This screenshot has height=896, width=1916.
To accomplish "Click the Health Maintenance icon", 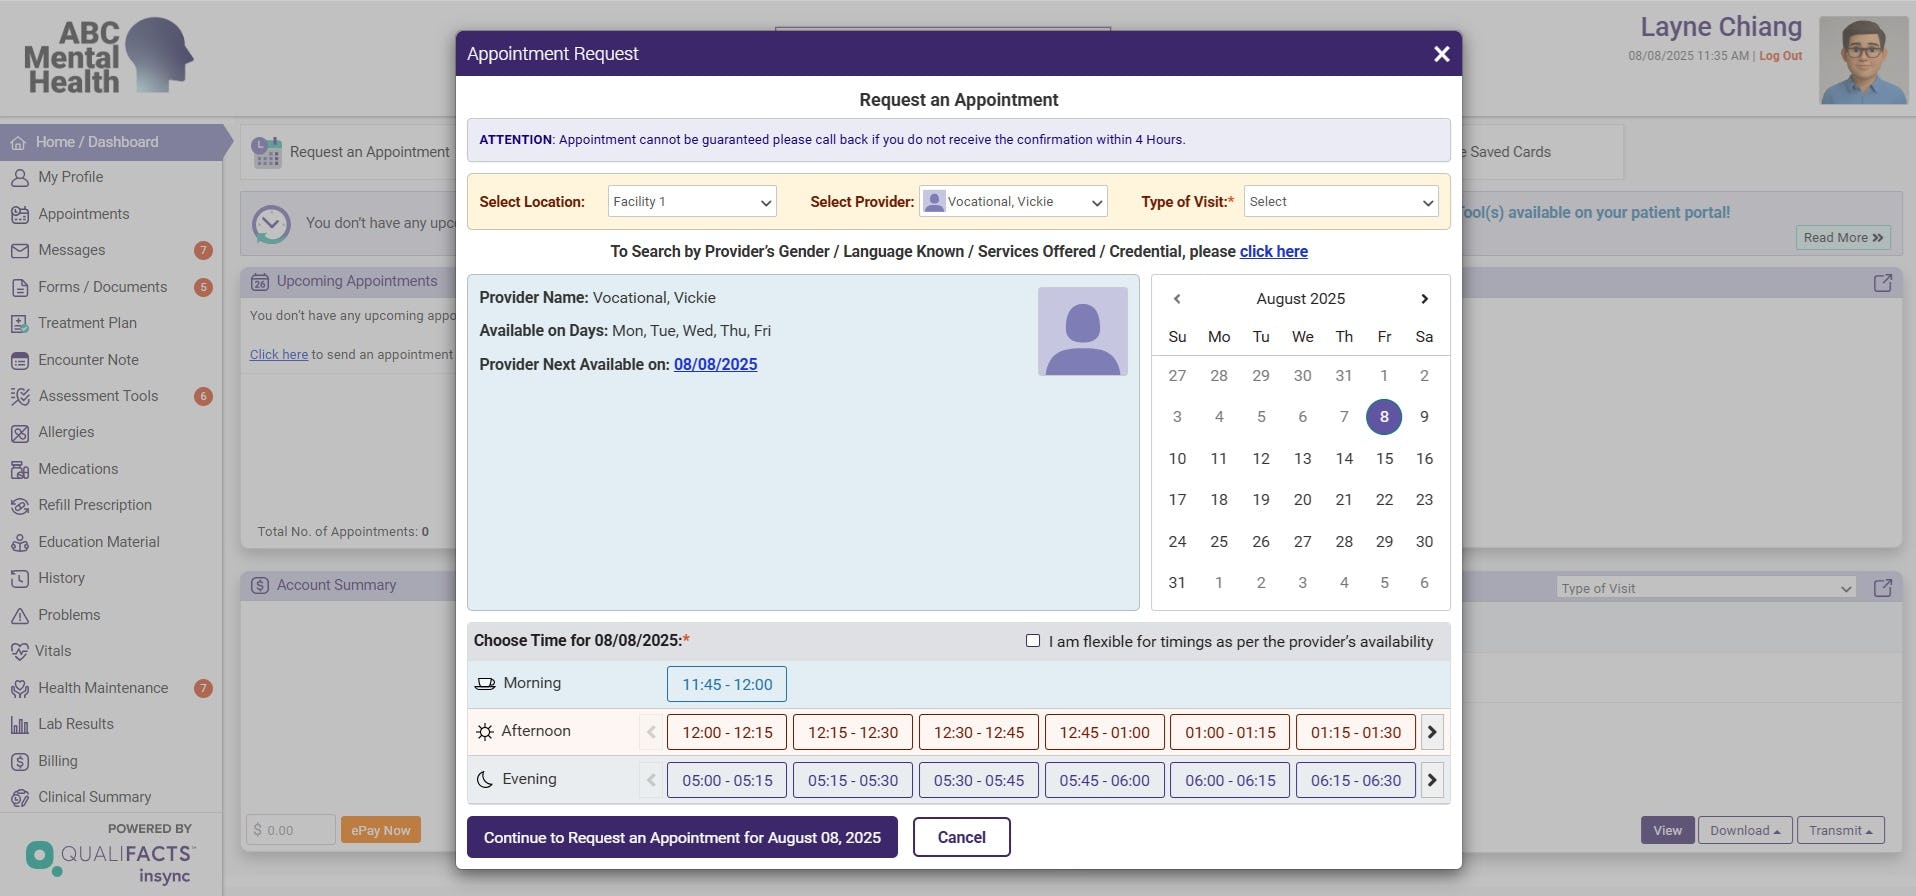I will (x=19, y=689).
